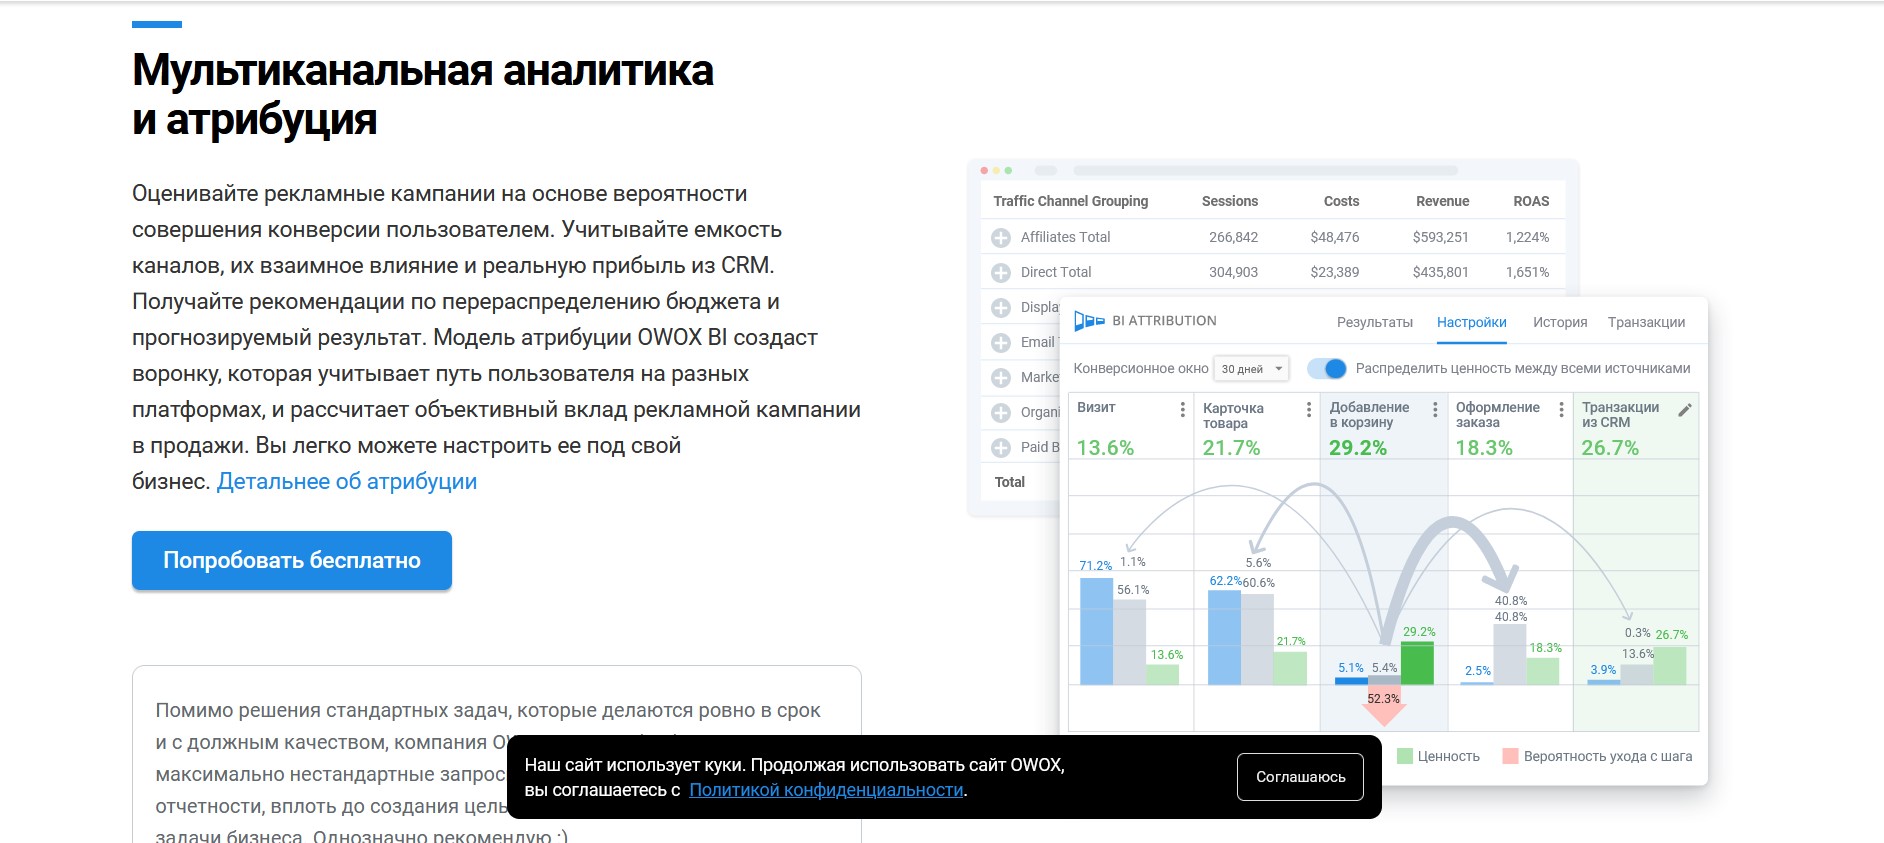Image resolution: width=1884 pixels, height=843 pixels.
Task: Accept cookies with the Соглашаюсь button
Action: (x=1300, y=777)
